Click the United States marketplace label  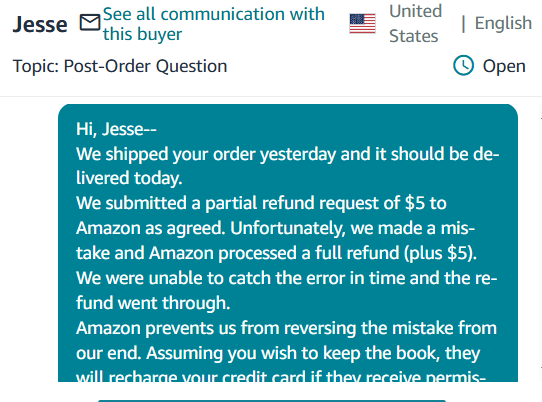click(415, 24)
